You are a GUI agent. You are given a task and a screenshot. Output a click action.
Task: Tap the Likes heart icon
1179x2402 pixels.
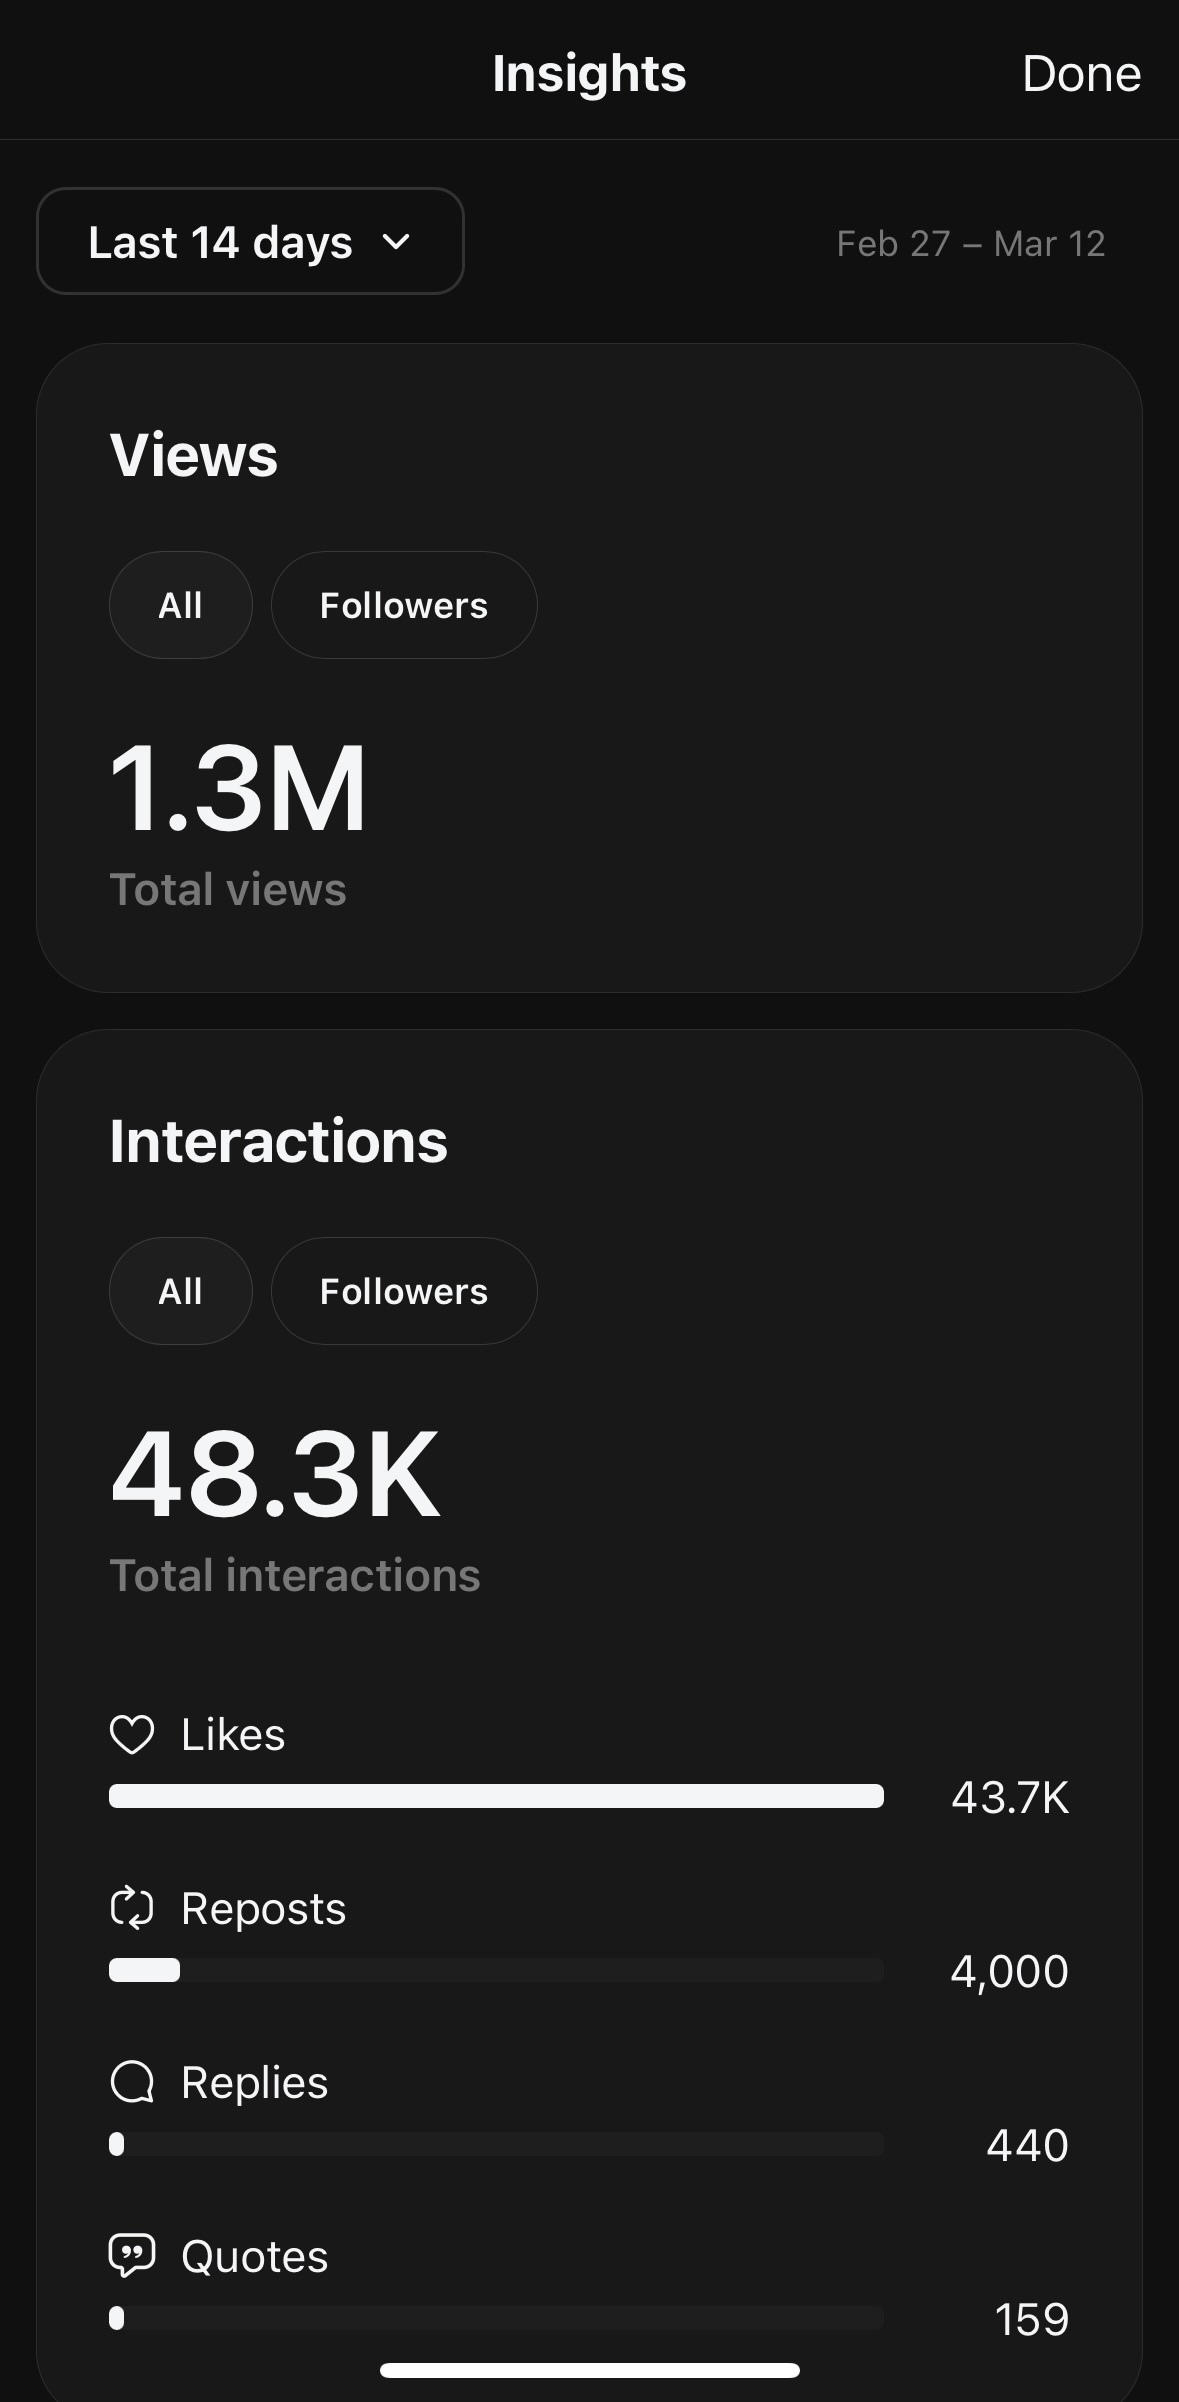click(132, 1735)
